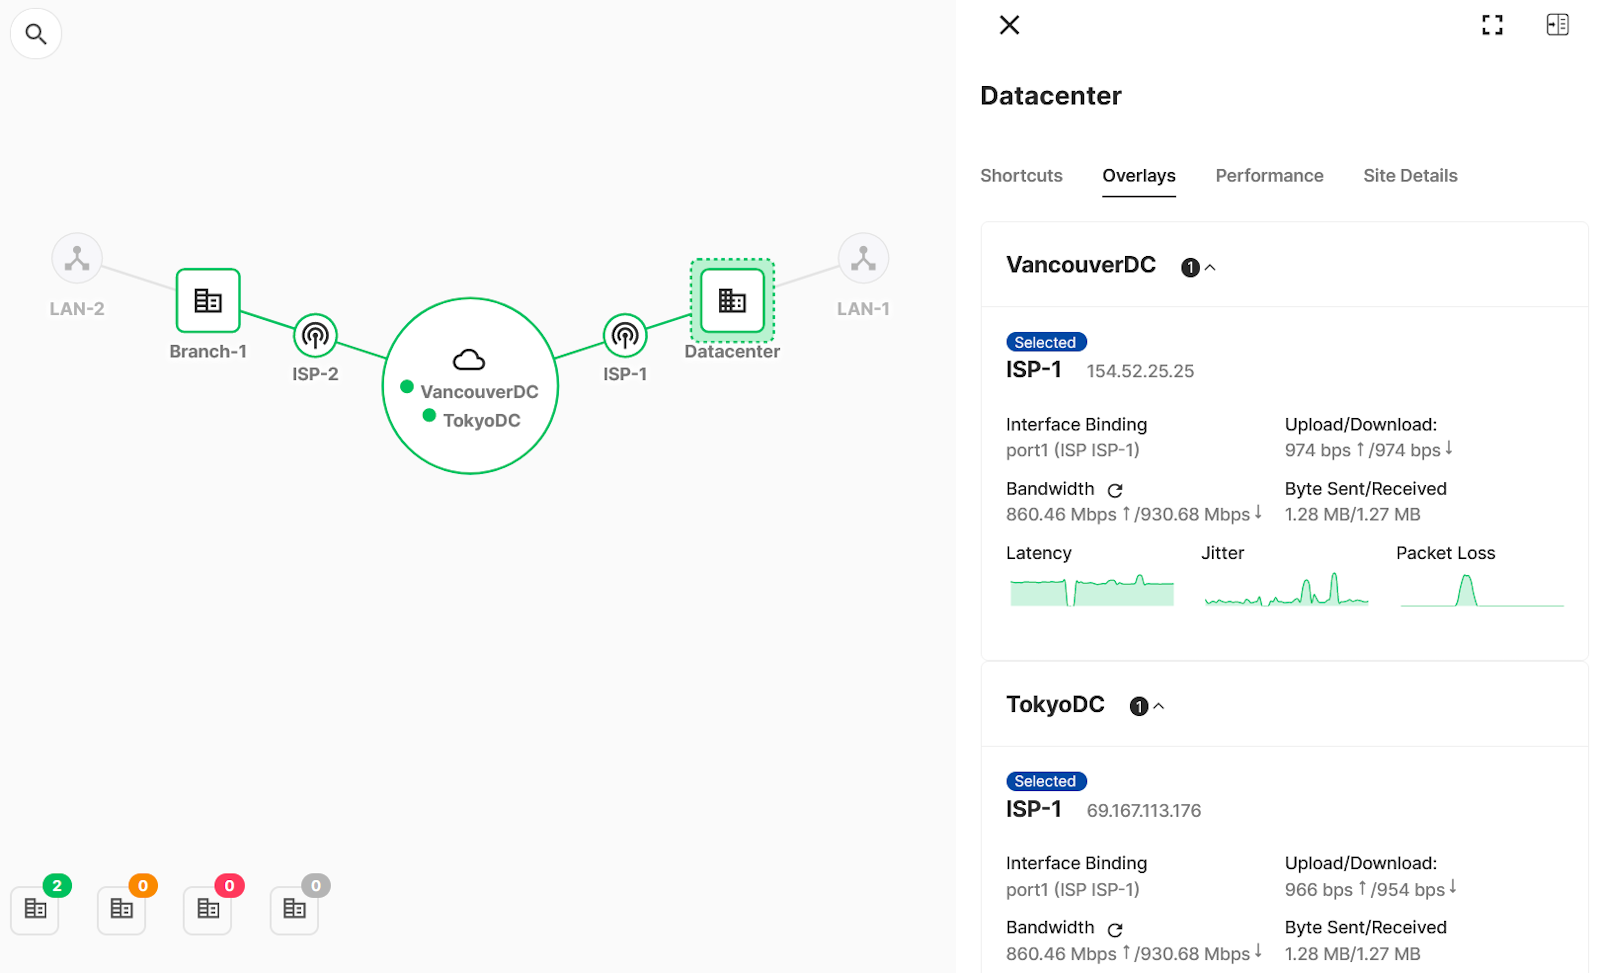
Task: Open search on the topology map
Action: 35,33
